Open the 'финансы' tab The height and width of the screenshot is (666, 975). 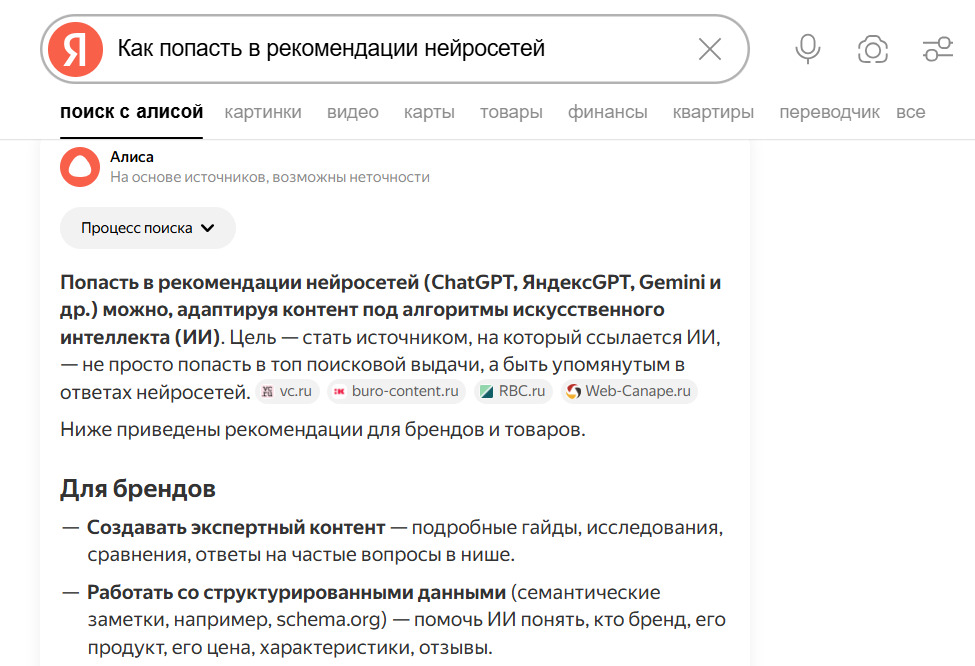608,112
